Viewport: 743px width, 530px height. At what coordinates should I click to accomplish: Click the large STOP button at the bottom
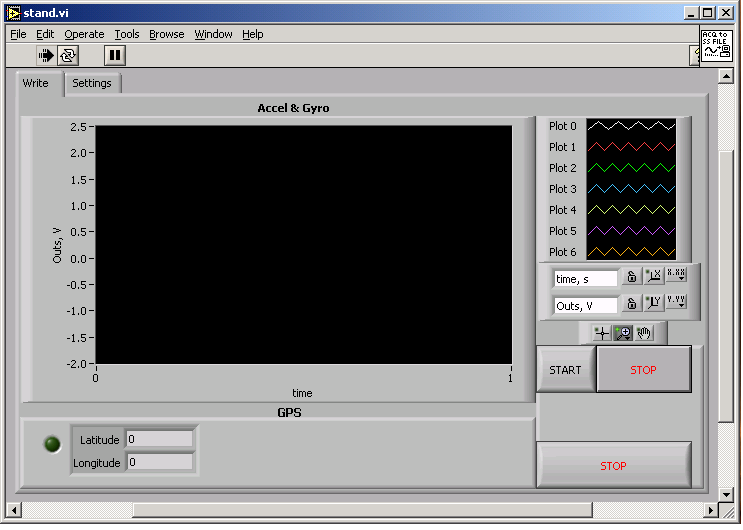(614, 466)
